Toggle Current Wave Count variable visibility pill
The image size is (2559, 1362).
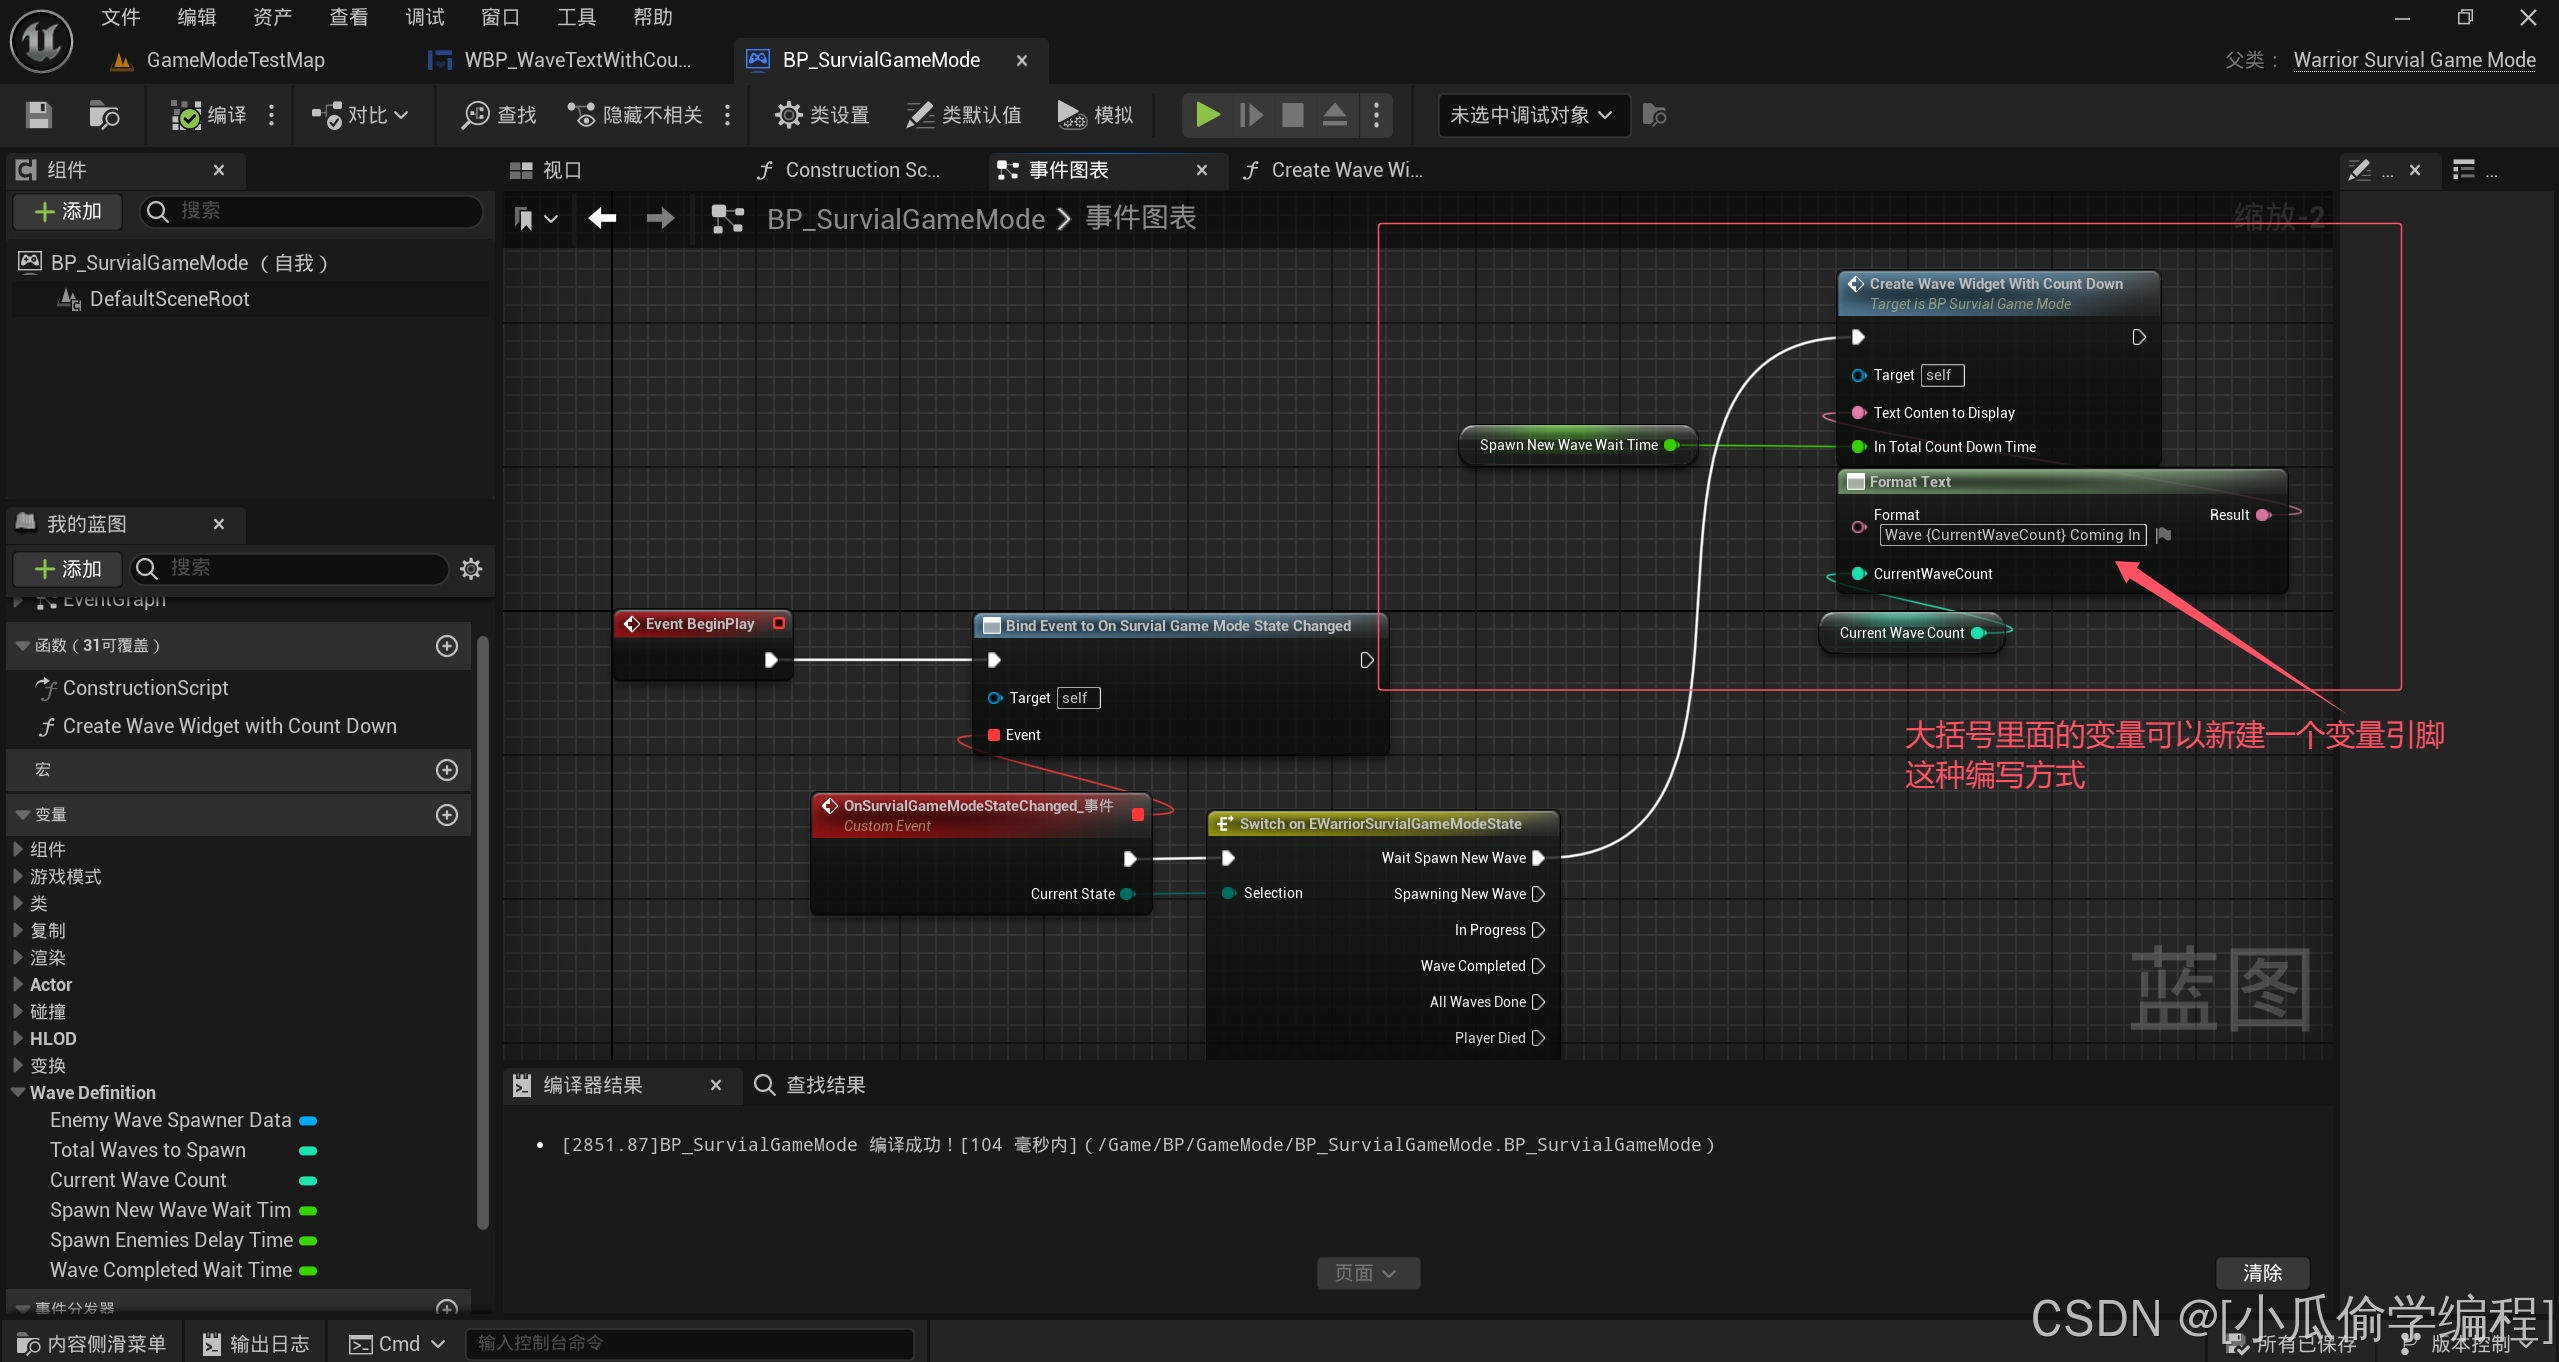308,1181
